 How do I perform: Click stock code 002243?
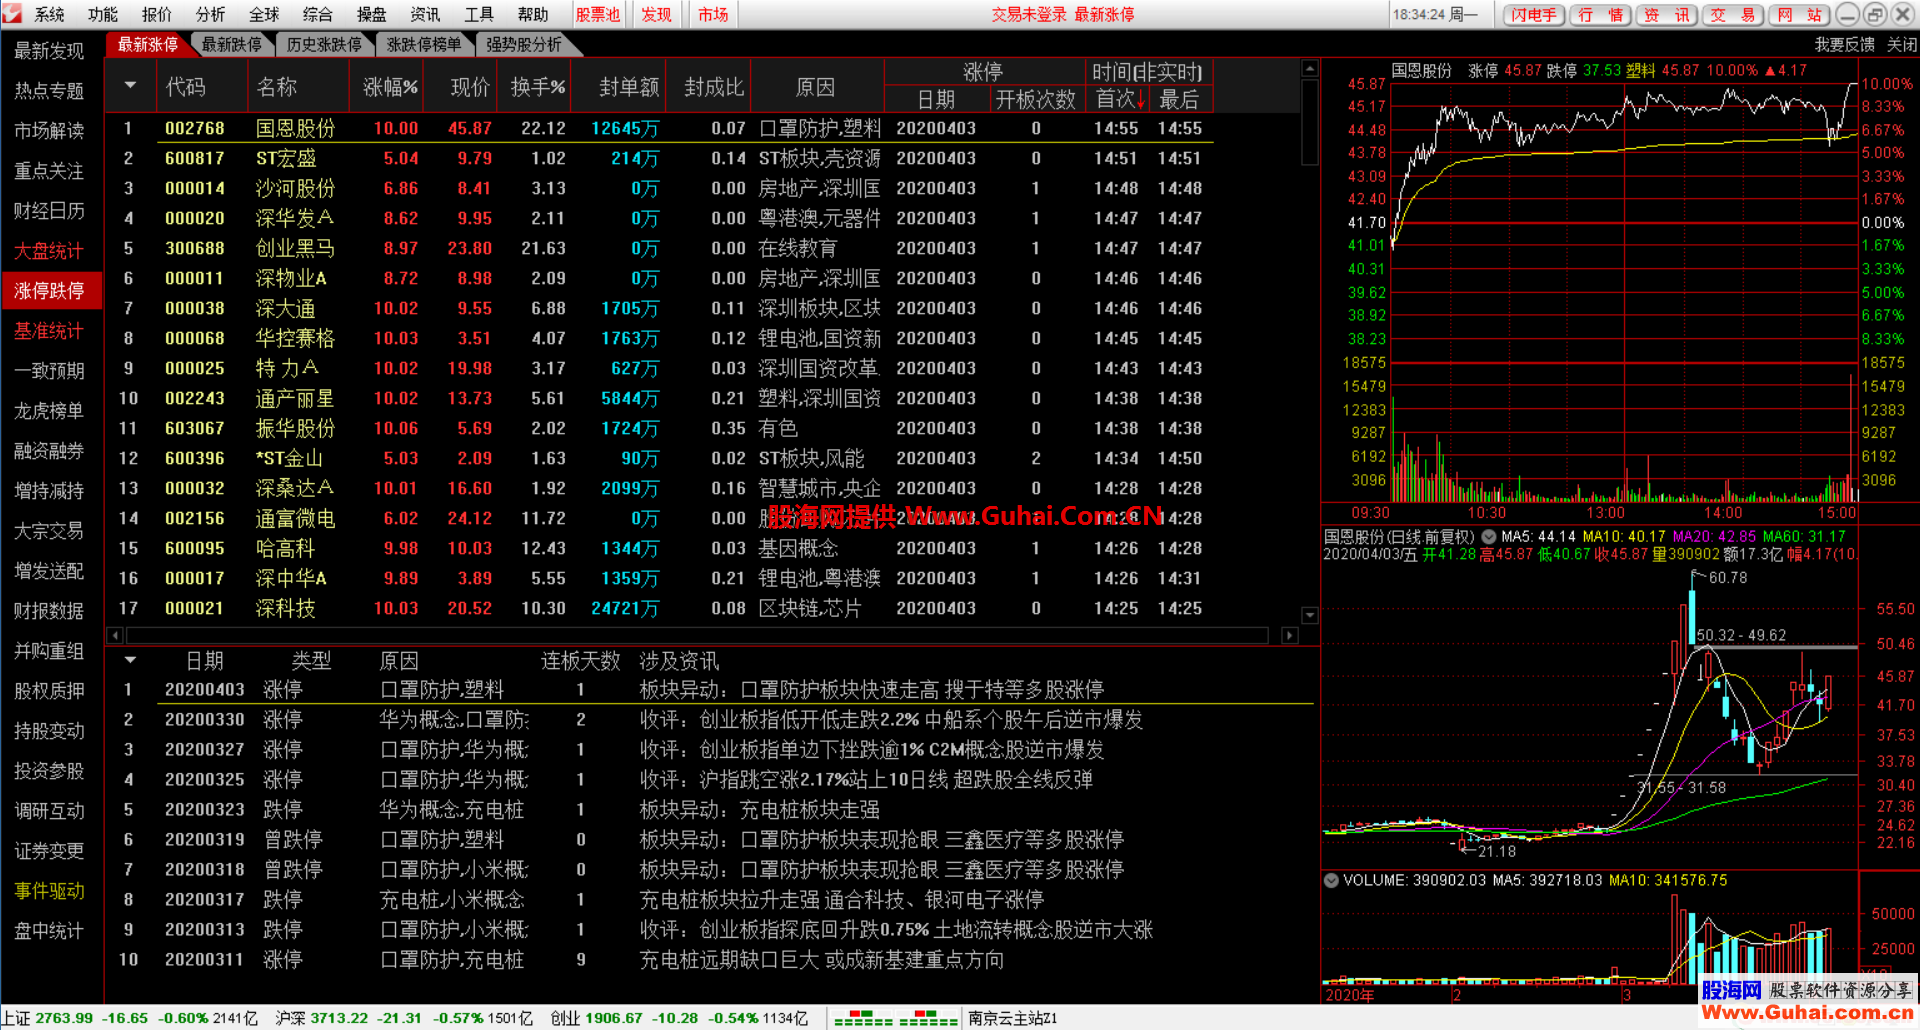click(195, 398)
